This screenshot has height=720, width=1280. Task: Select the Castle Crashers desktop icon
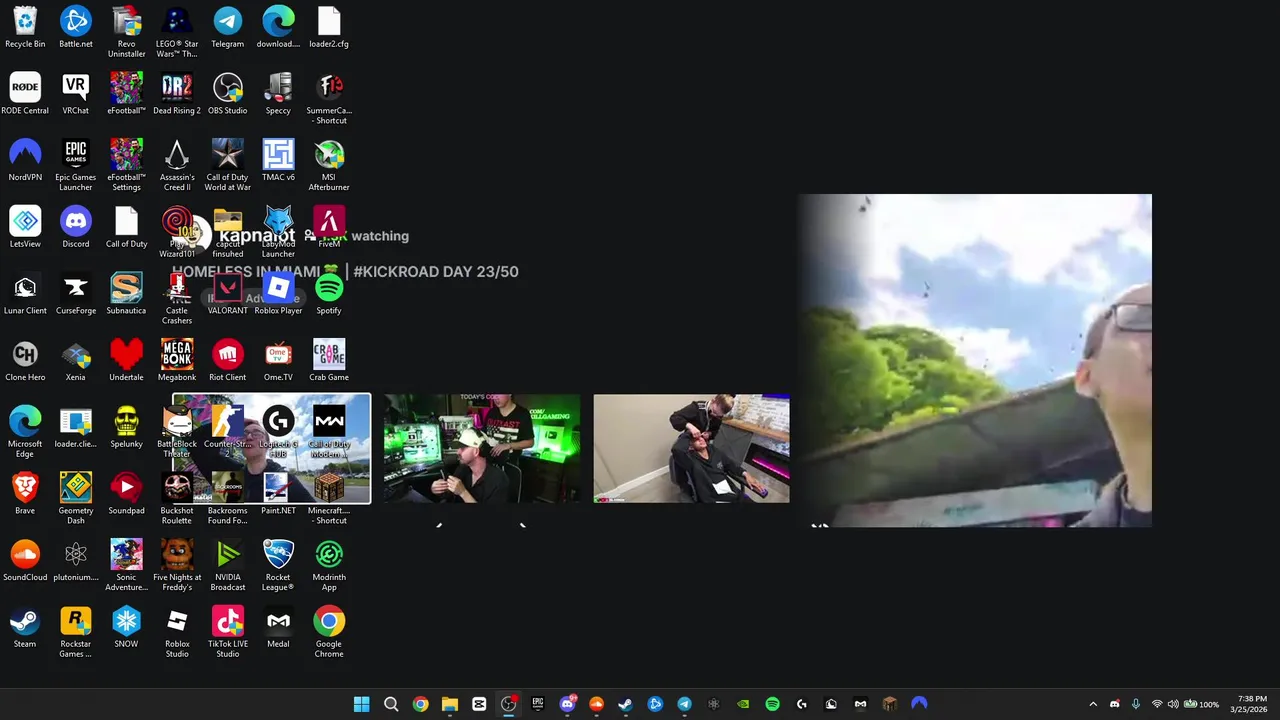tap(177, 299)
